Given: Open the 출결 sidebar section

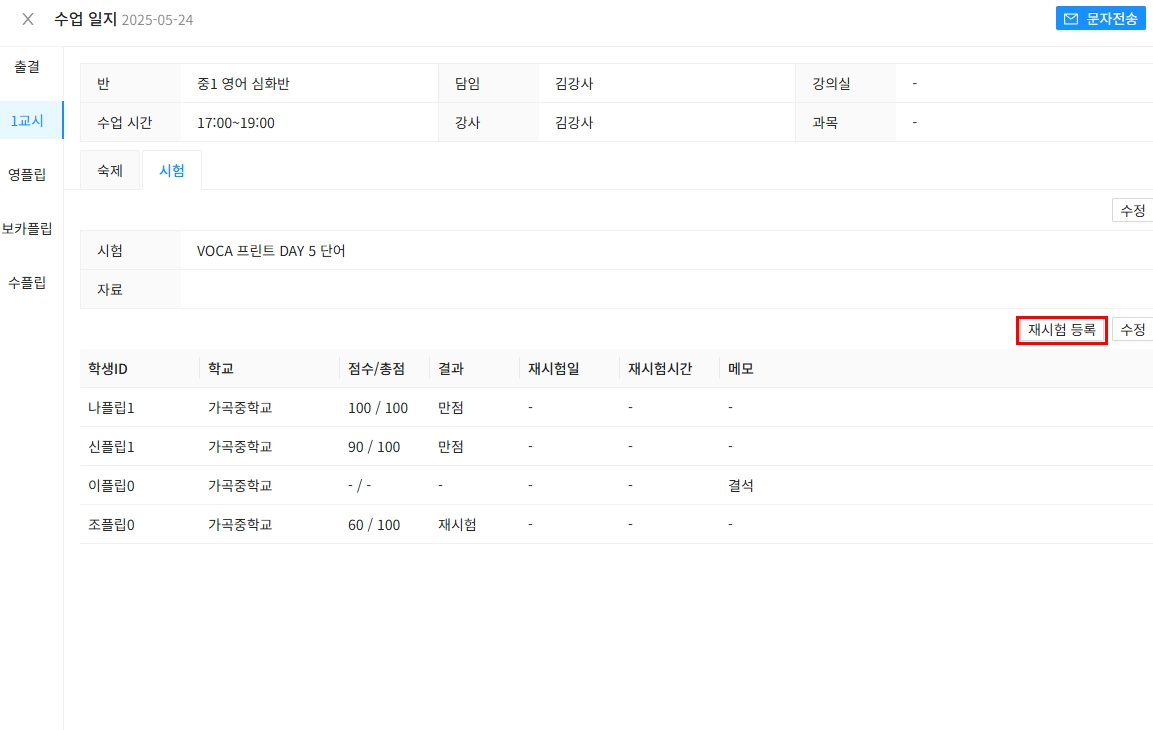Looking at the screenshot, I should 27,67.
